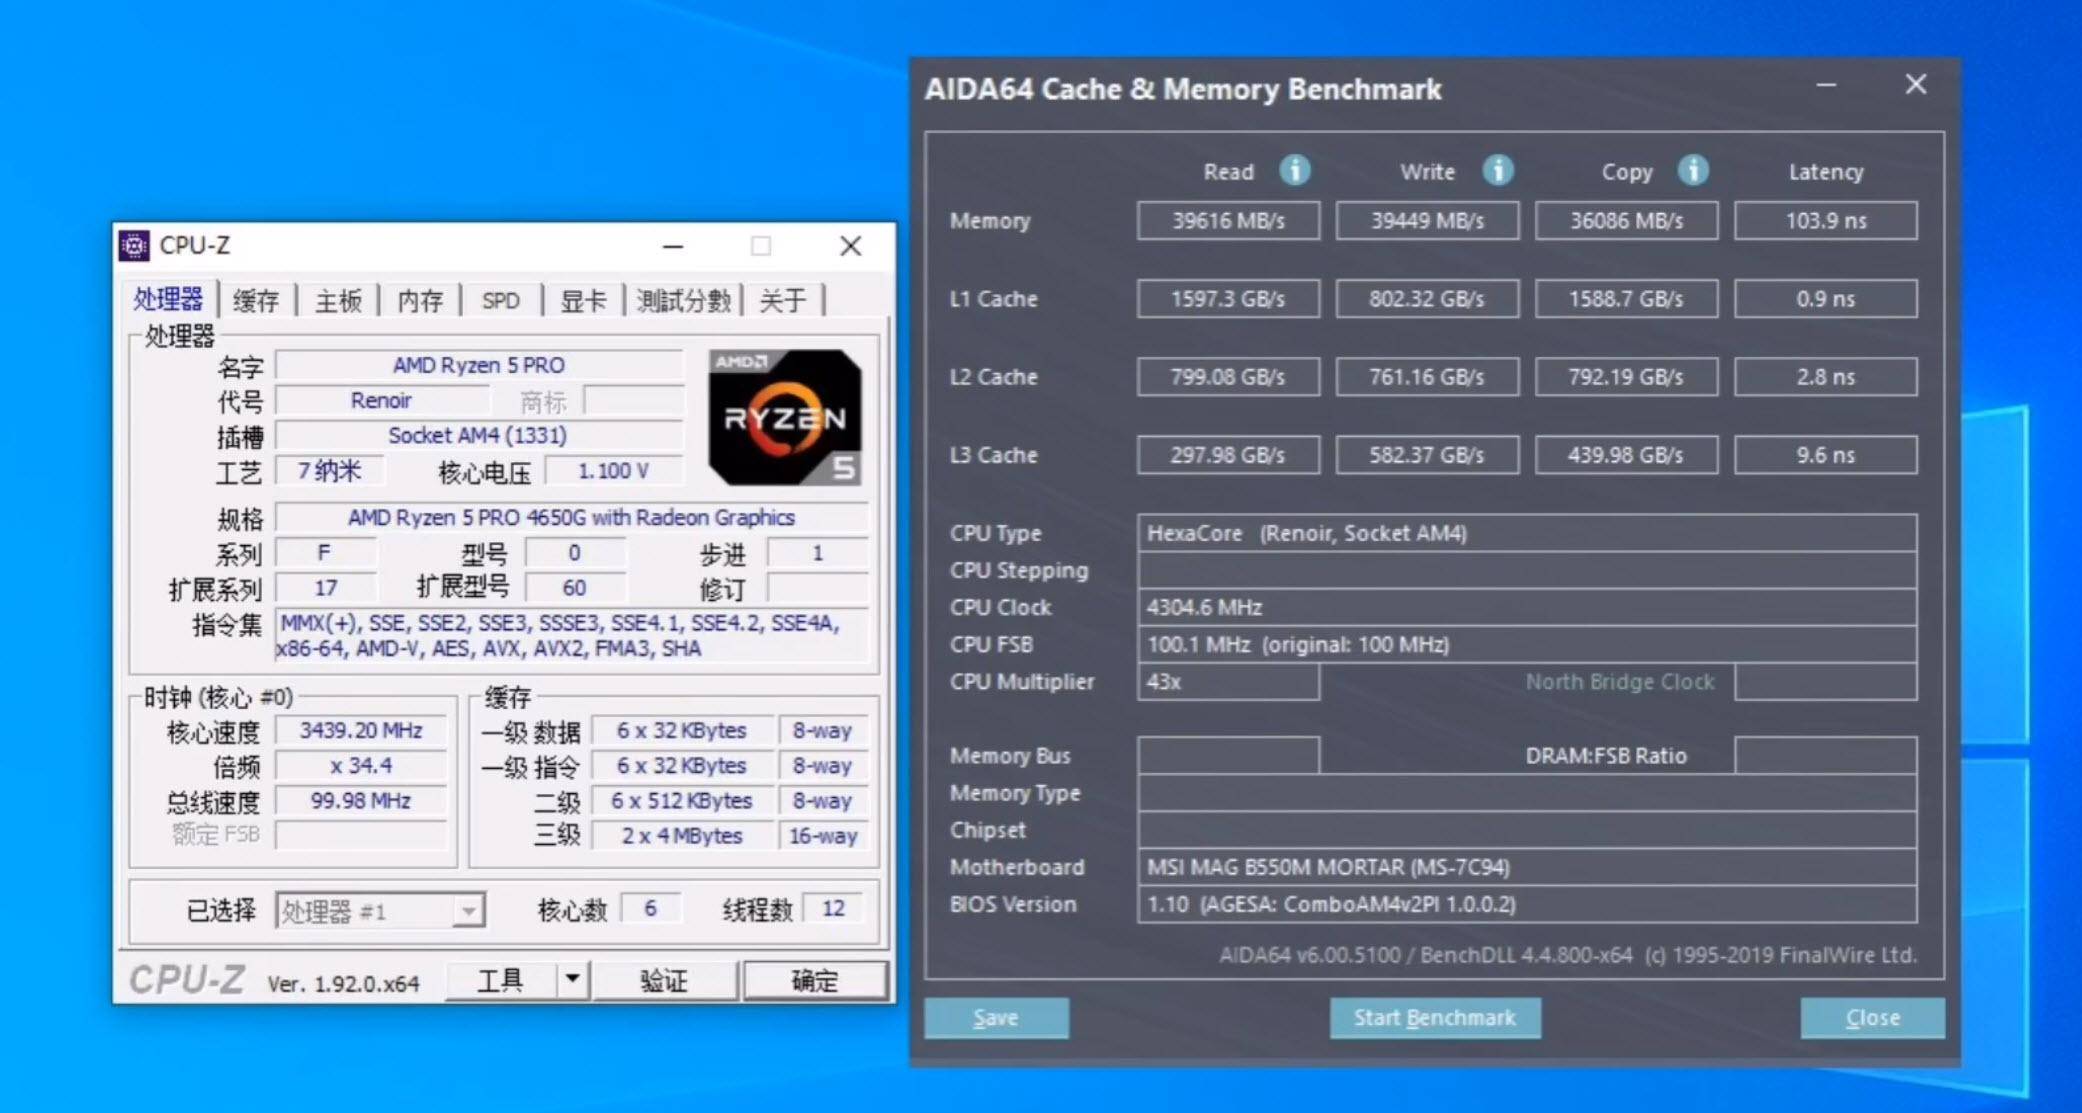
Task: Select the 主板 (Mainboard) tab
Action: click(x=338, y=300)
